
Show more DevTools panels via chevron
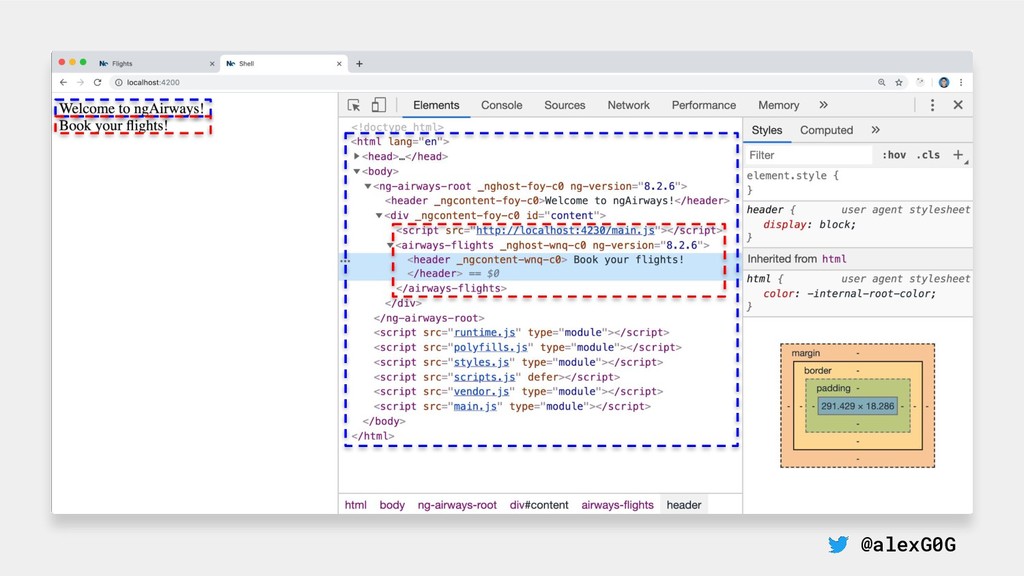(x=823, y=105)
